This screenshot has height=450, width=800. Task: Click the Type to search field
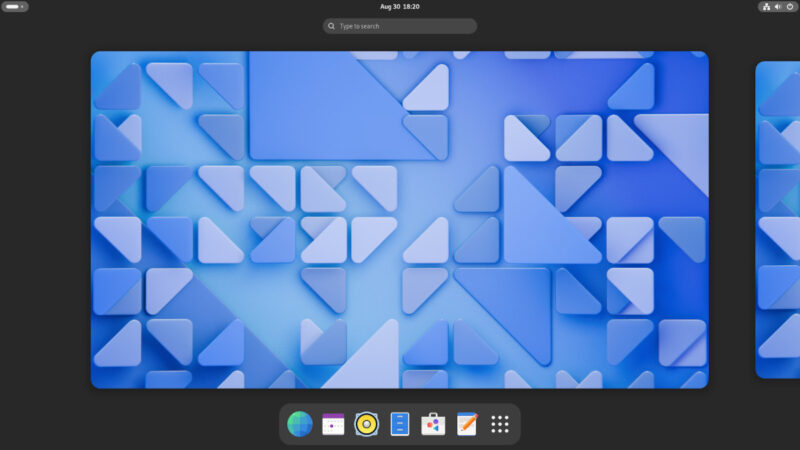click(400, 26)
